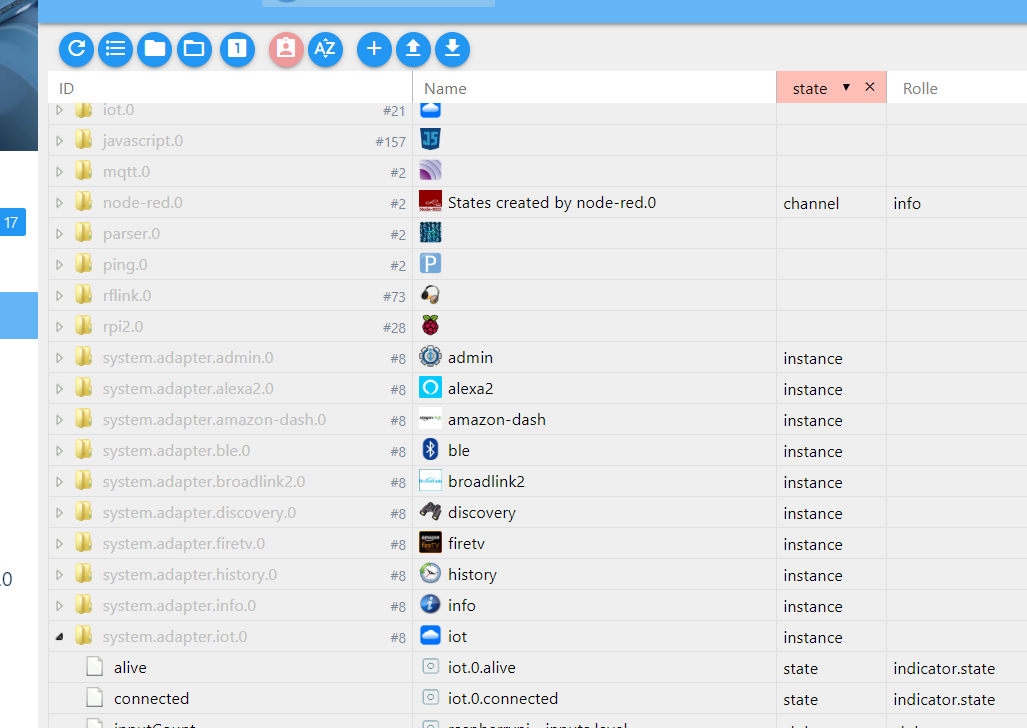The height and width of the screenshot is (728, 1027).
Task: Click the discovery binoculars icon
Action: pos(430,511)
